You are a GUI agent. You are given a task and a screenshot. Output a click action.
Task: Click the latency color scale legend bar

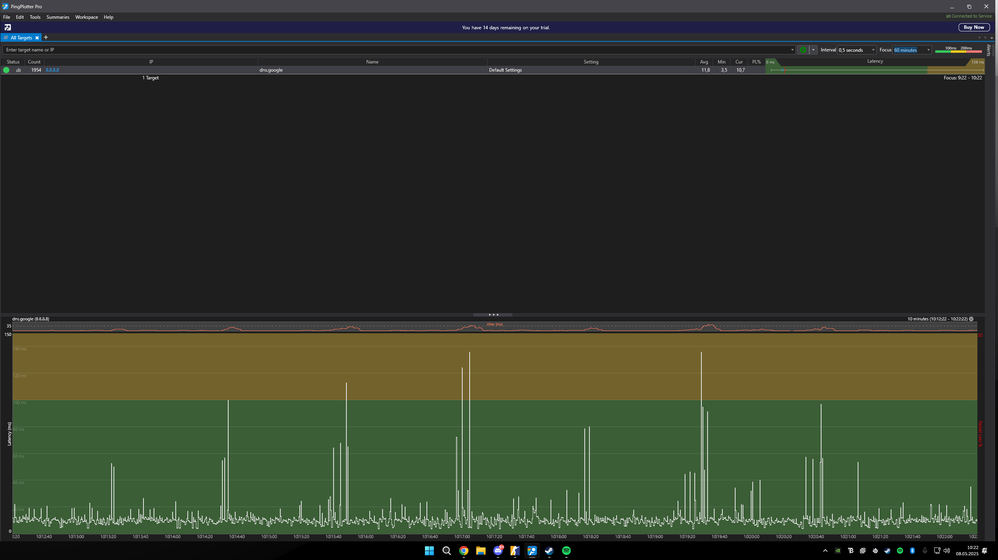[x=958, y=50]
